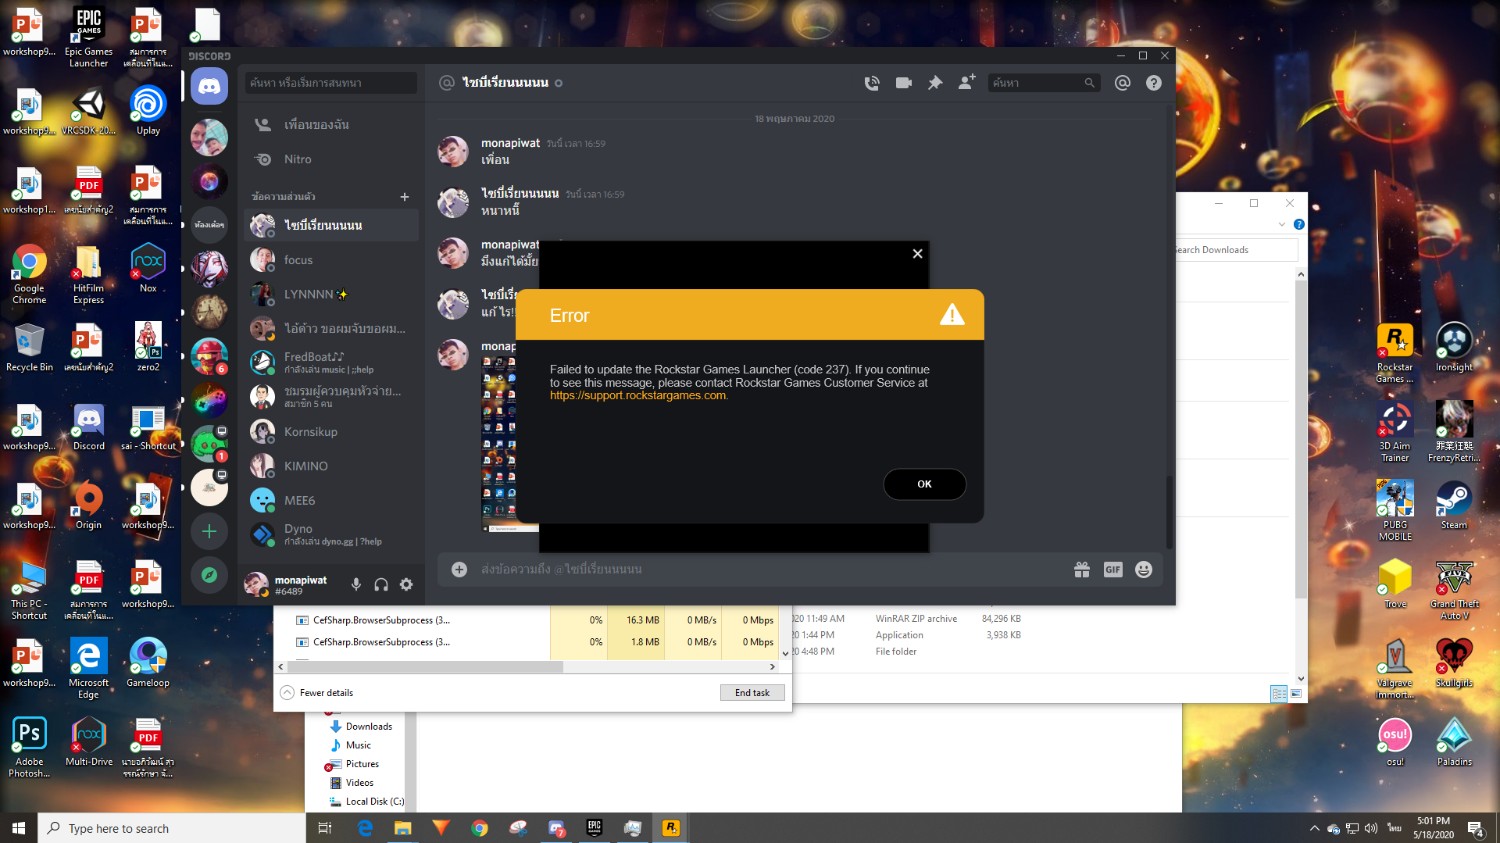This screenshot has width=1500, height=843.
Task: Open the Windows Start menu
Action: 18,828
